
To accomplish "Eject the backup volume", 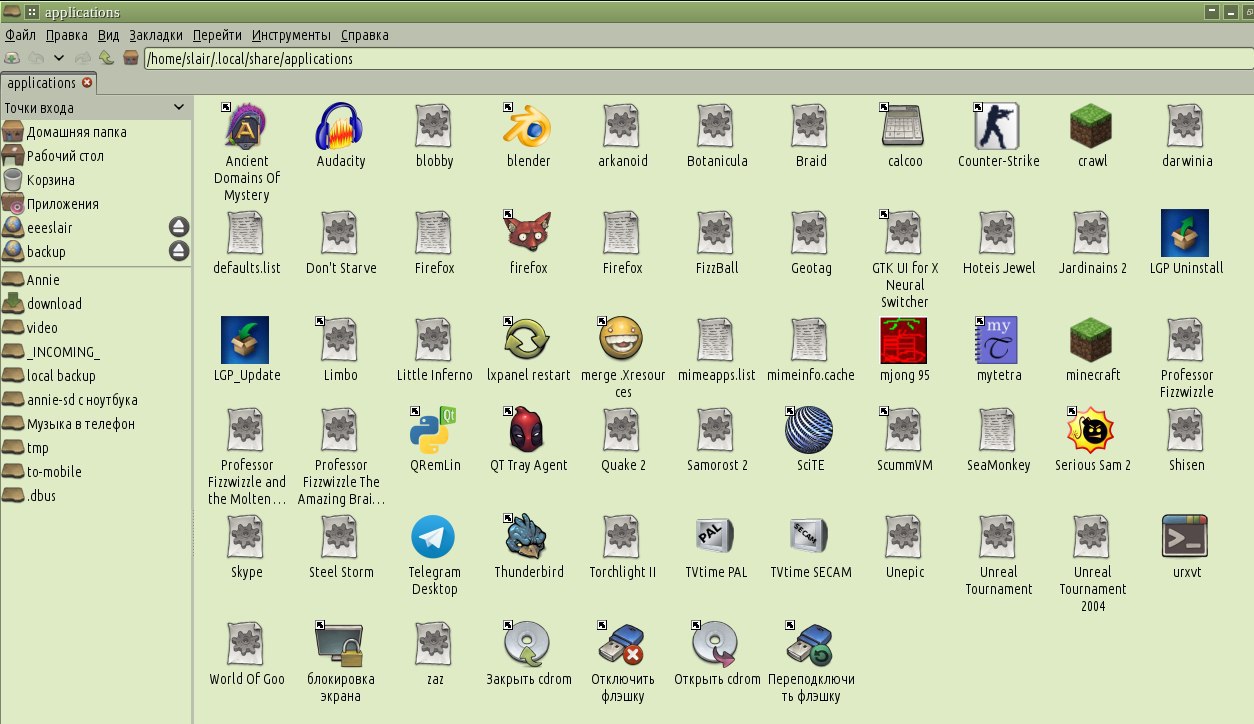I will pyautogui.click(x=178, y=251).
